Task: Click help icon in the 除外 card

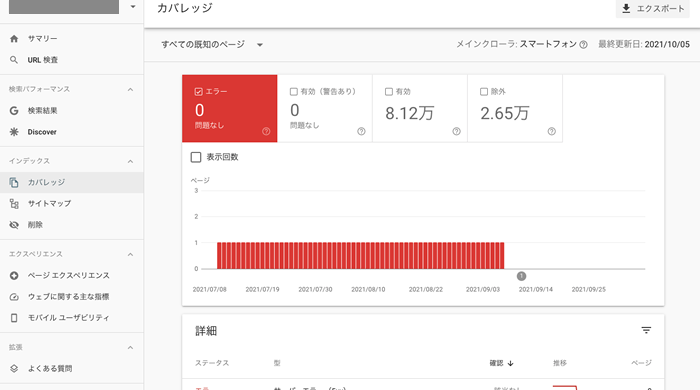Action: tap(551, 131)
